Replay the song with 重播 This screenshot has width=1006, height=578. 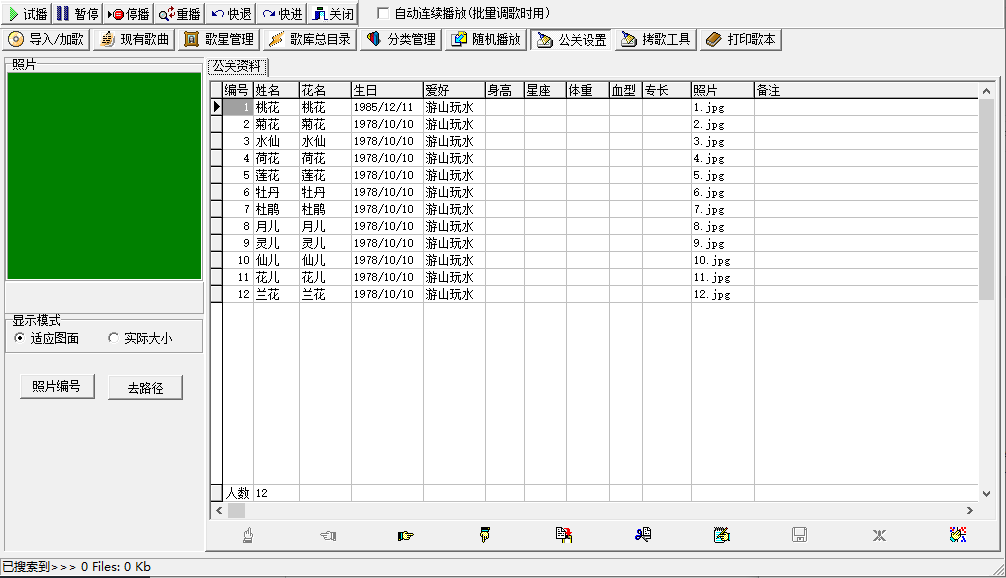click(180, 13)
